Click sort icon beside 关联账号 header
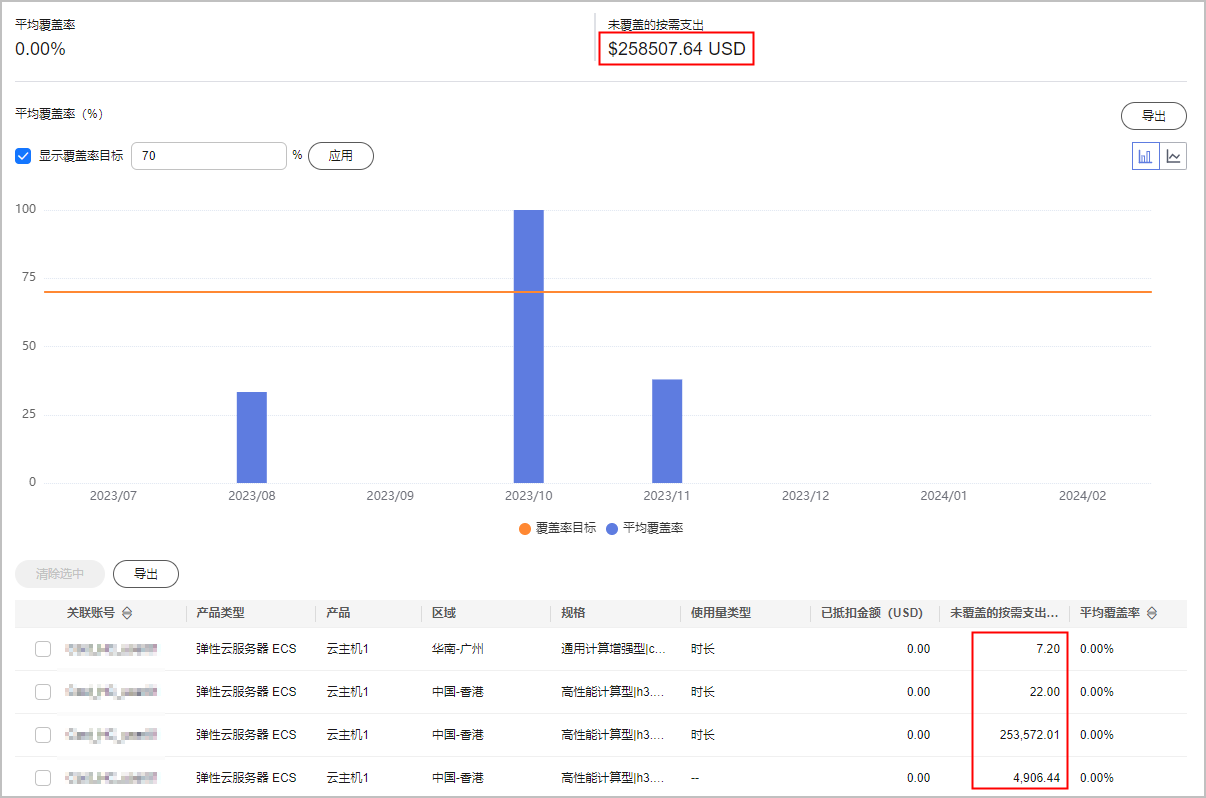The height and width of the screenshot is (798, 1206). click(127, 613)
